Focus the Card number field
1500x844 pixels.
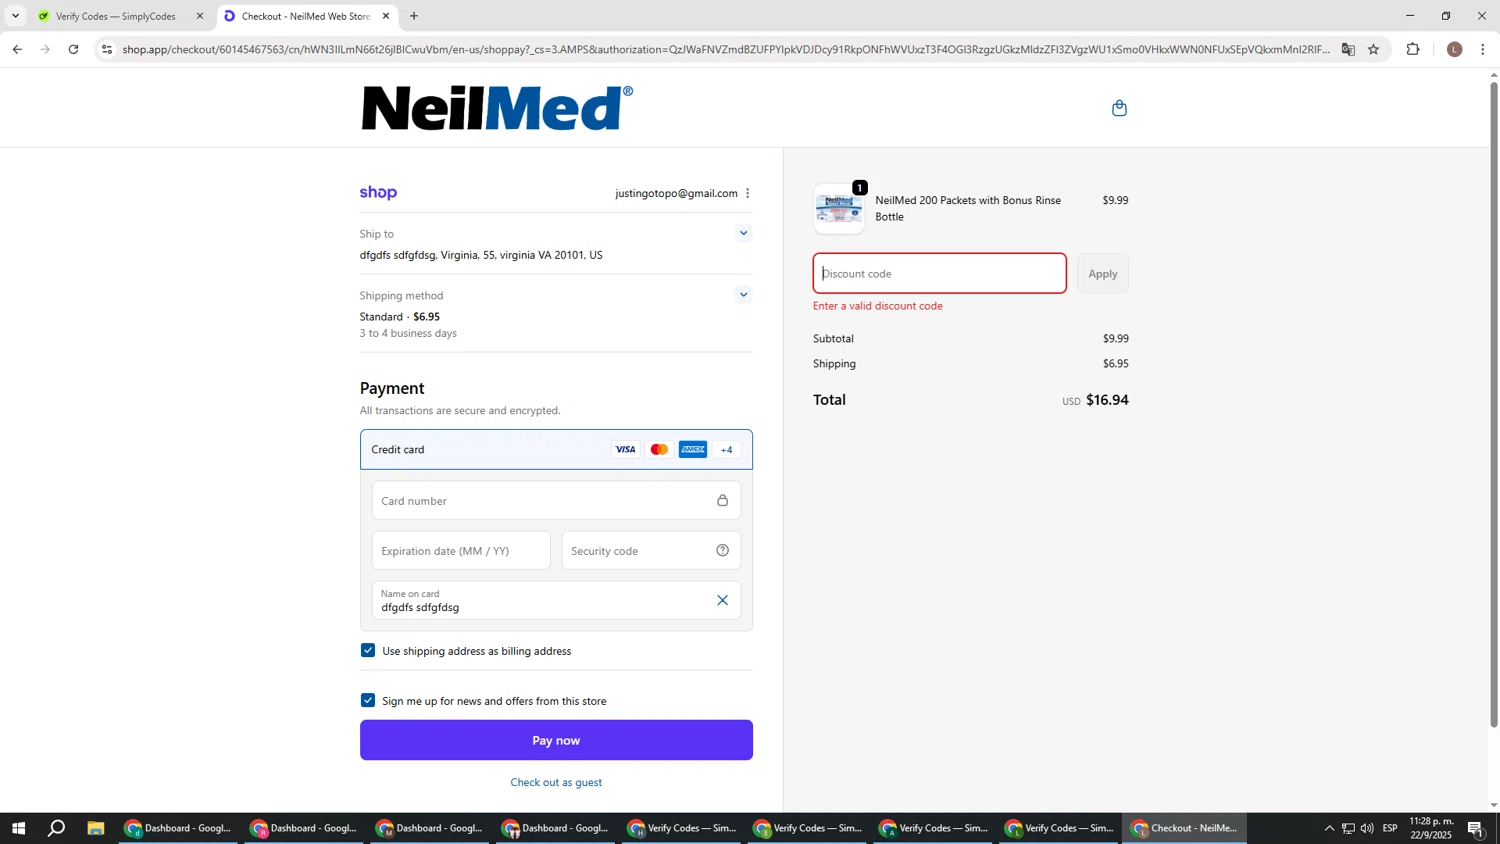point(556,501)
